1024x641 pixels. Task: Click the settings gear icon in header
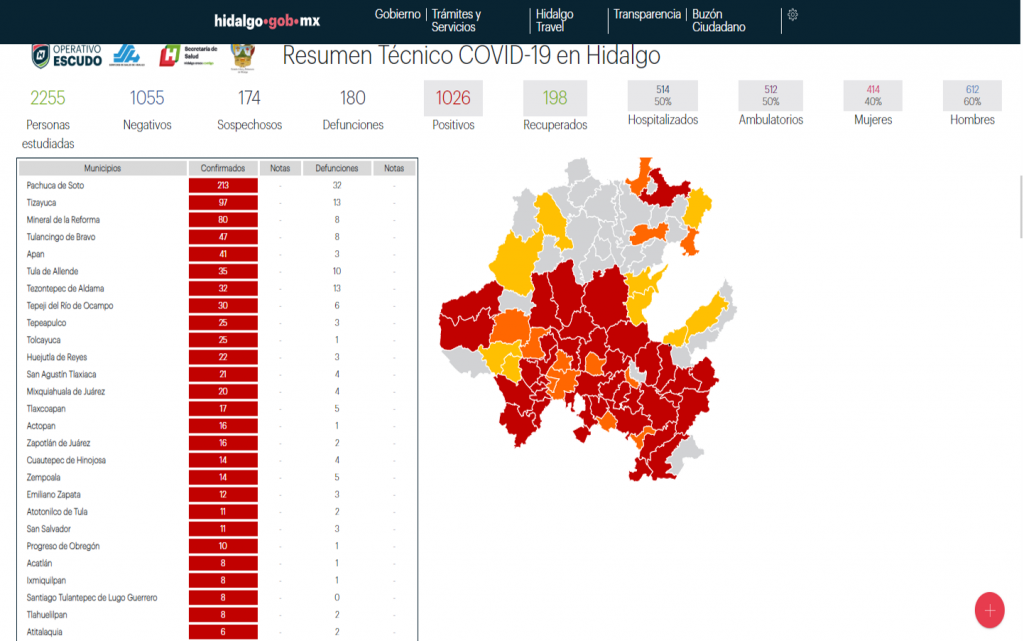792,15
